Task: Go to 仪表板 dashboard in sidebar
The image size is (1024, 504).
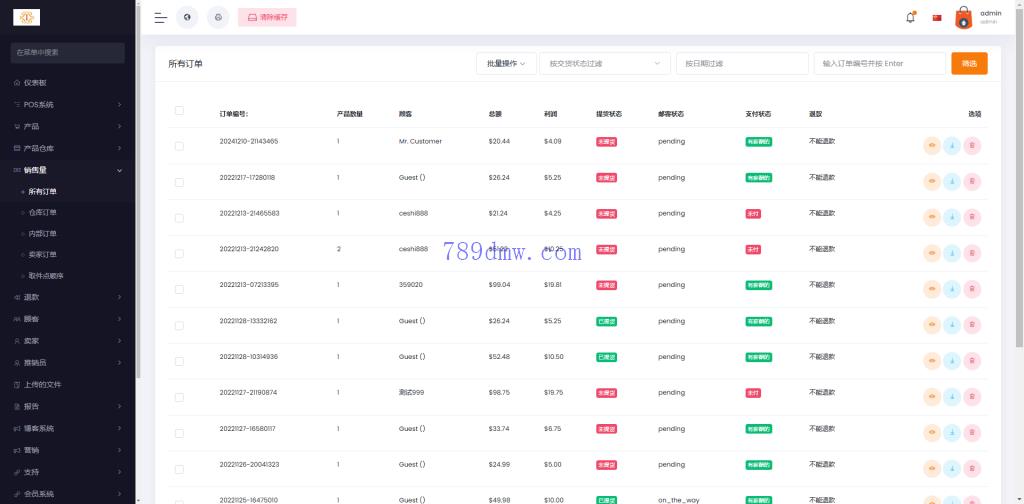Action: point(35,82)
